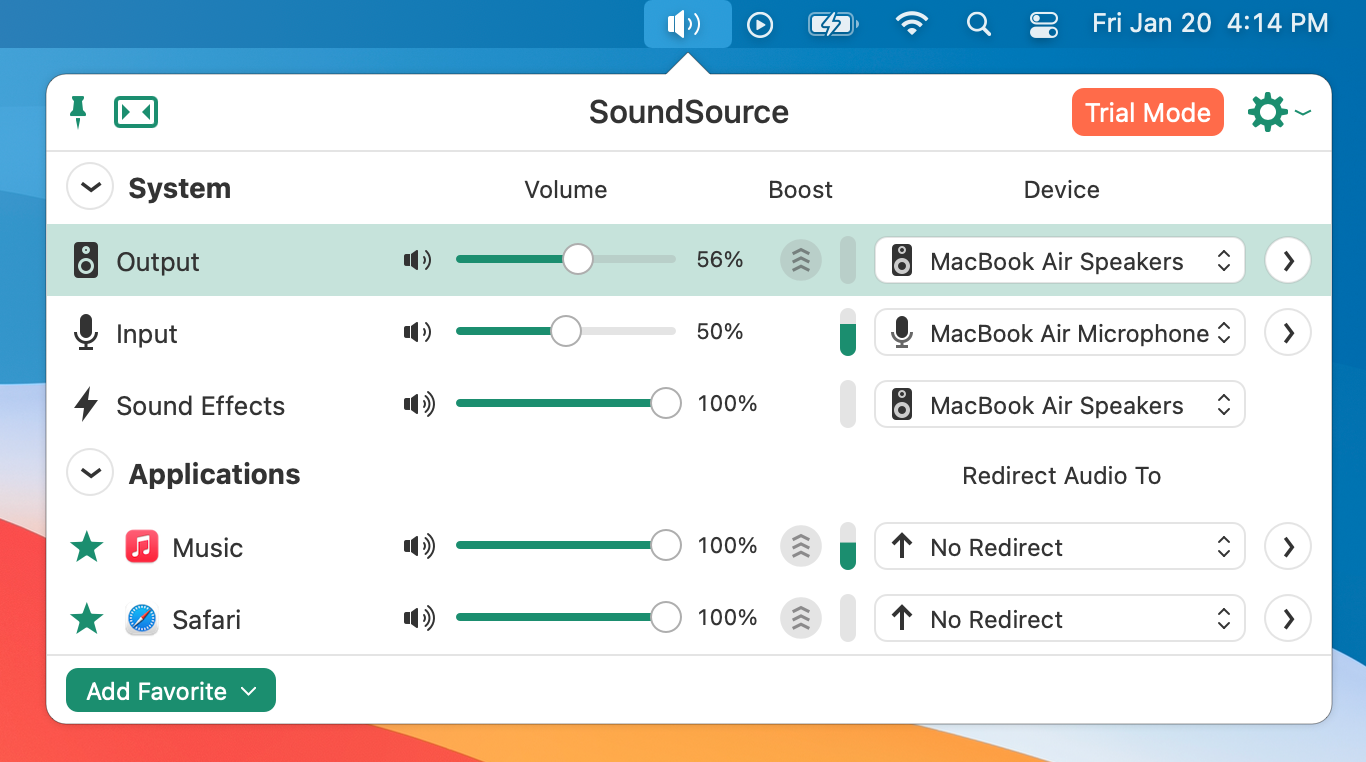The image size is (1366, 762).
Task: Click the Output speaker icon
Action: tap(86, 261)
